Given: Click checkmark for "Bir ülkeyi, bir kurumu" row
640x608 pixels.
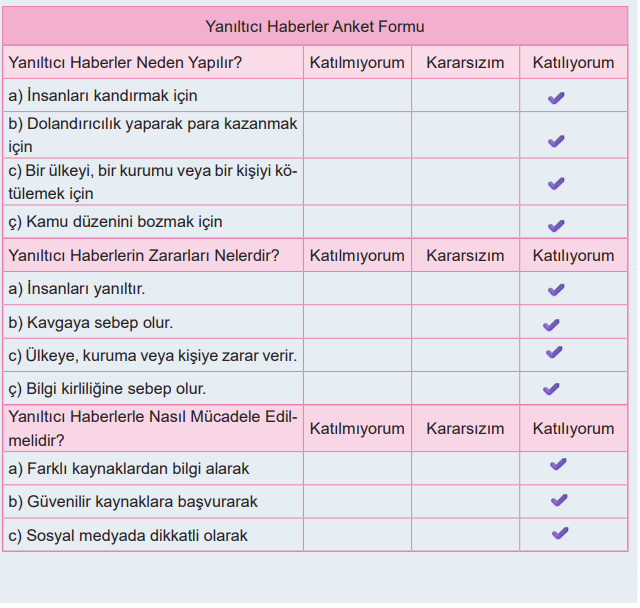Looking at the screenshot, I should pyautogui.click(x=556, y=184).
